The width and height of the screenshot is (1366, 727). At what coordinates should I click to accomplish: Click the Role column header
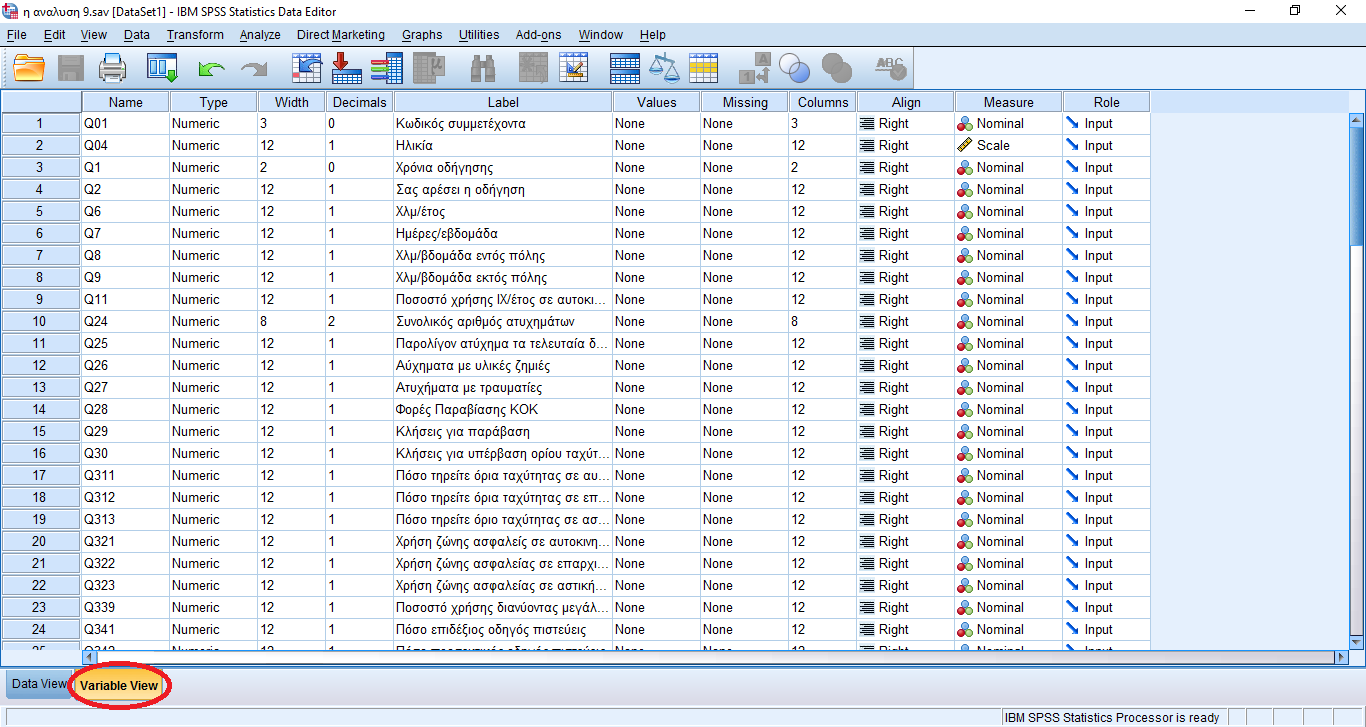pyautogui.click(x=1106, y=102)
